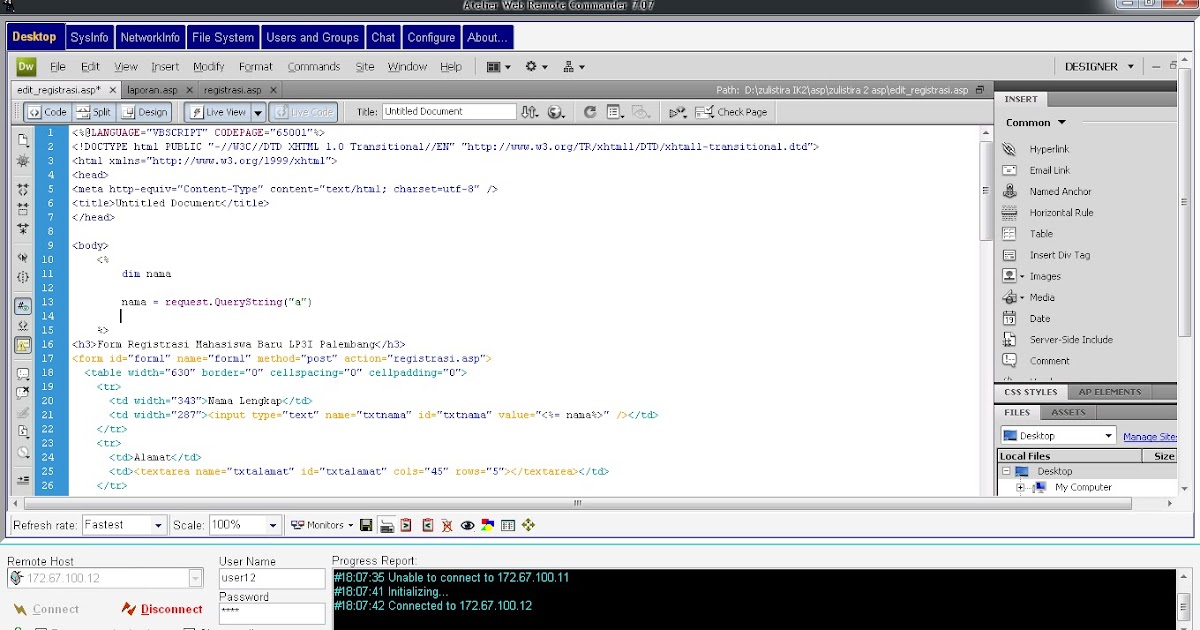Choose Insert Div Tag item
The width and height of the screenshot is (1200, 630).
click(x=1059, y=255)
